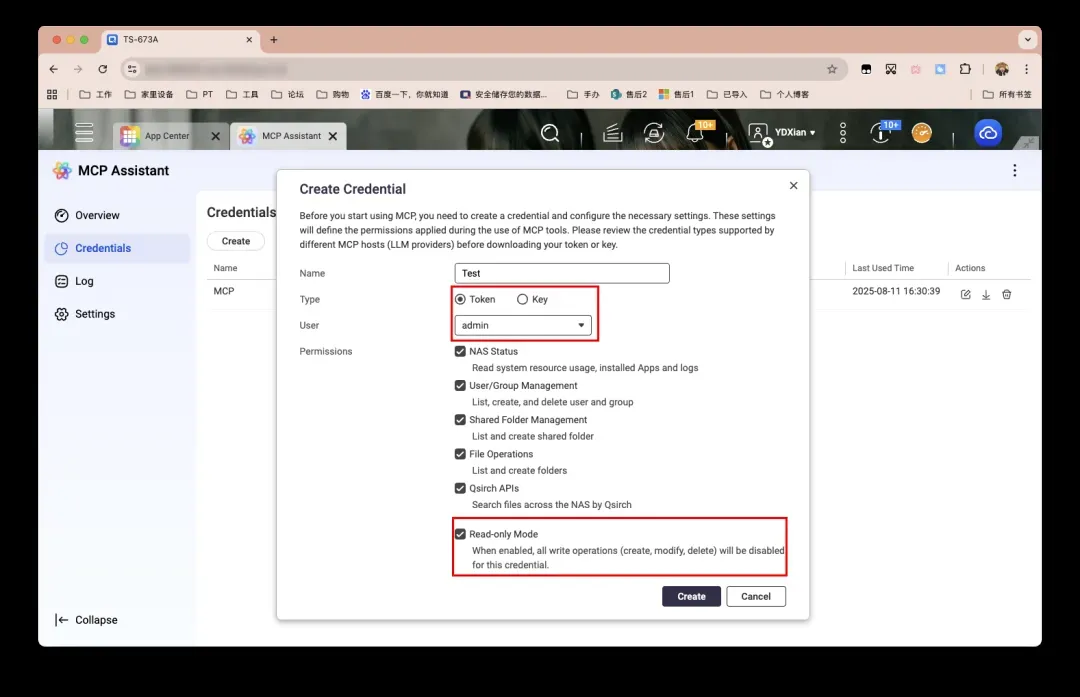Screen dimensions: 1080x697
Task: Toggle the File Operations checkbox
Action: tap(460, 454)
